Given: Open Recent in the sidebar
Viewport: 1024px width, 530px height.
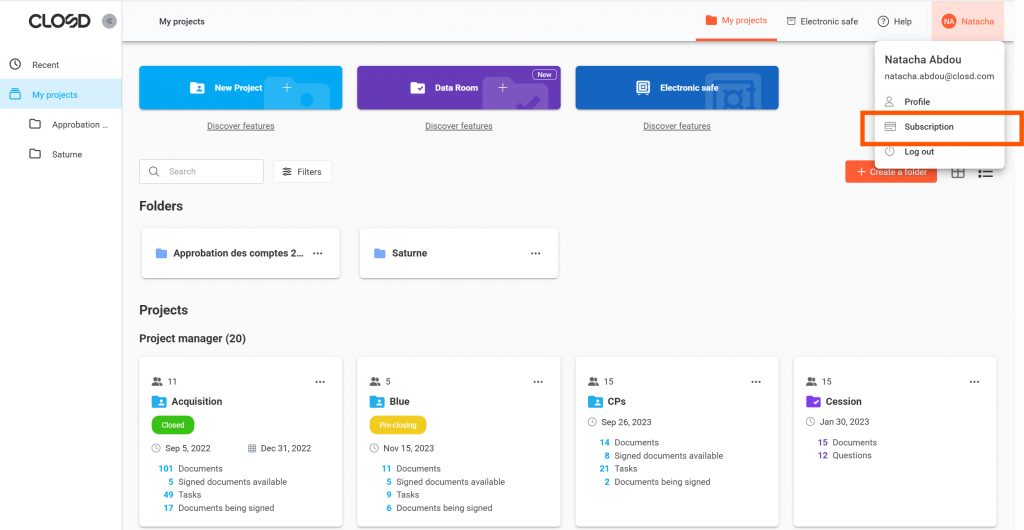Looking at the screenshot, I should coord(45,65).
